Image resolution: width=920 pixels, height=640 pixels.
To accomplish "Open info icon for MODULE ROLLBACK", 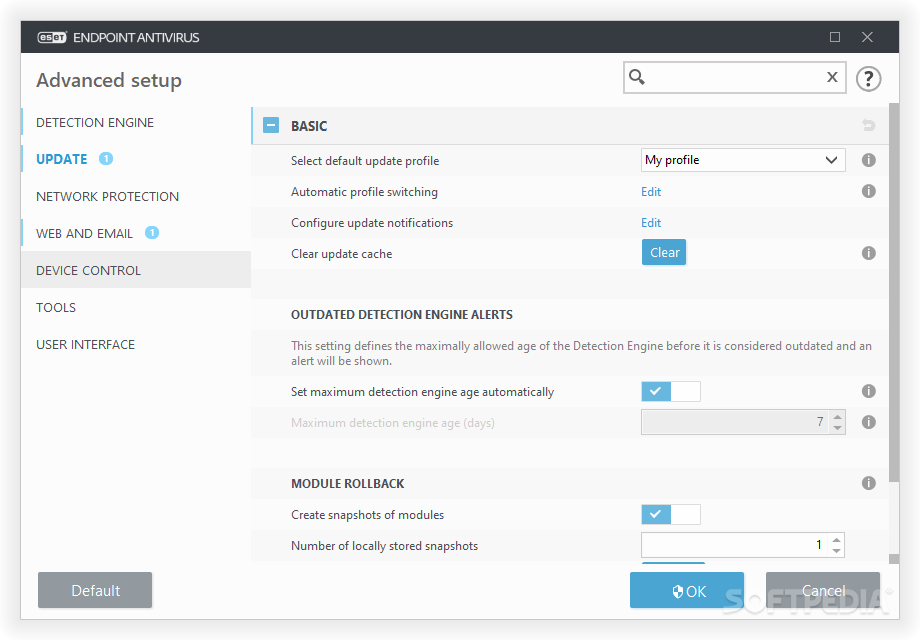I will (x=868, y=483).
